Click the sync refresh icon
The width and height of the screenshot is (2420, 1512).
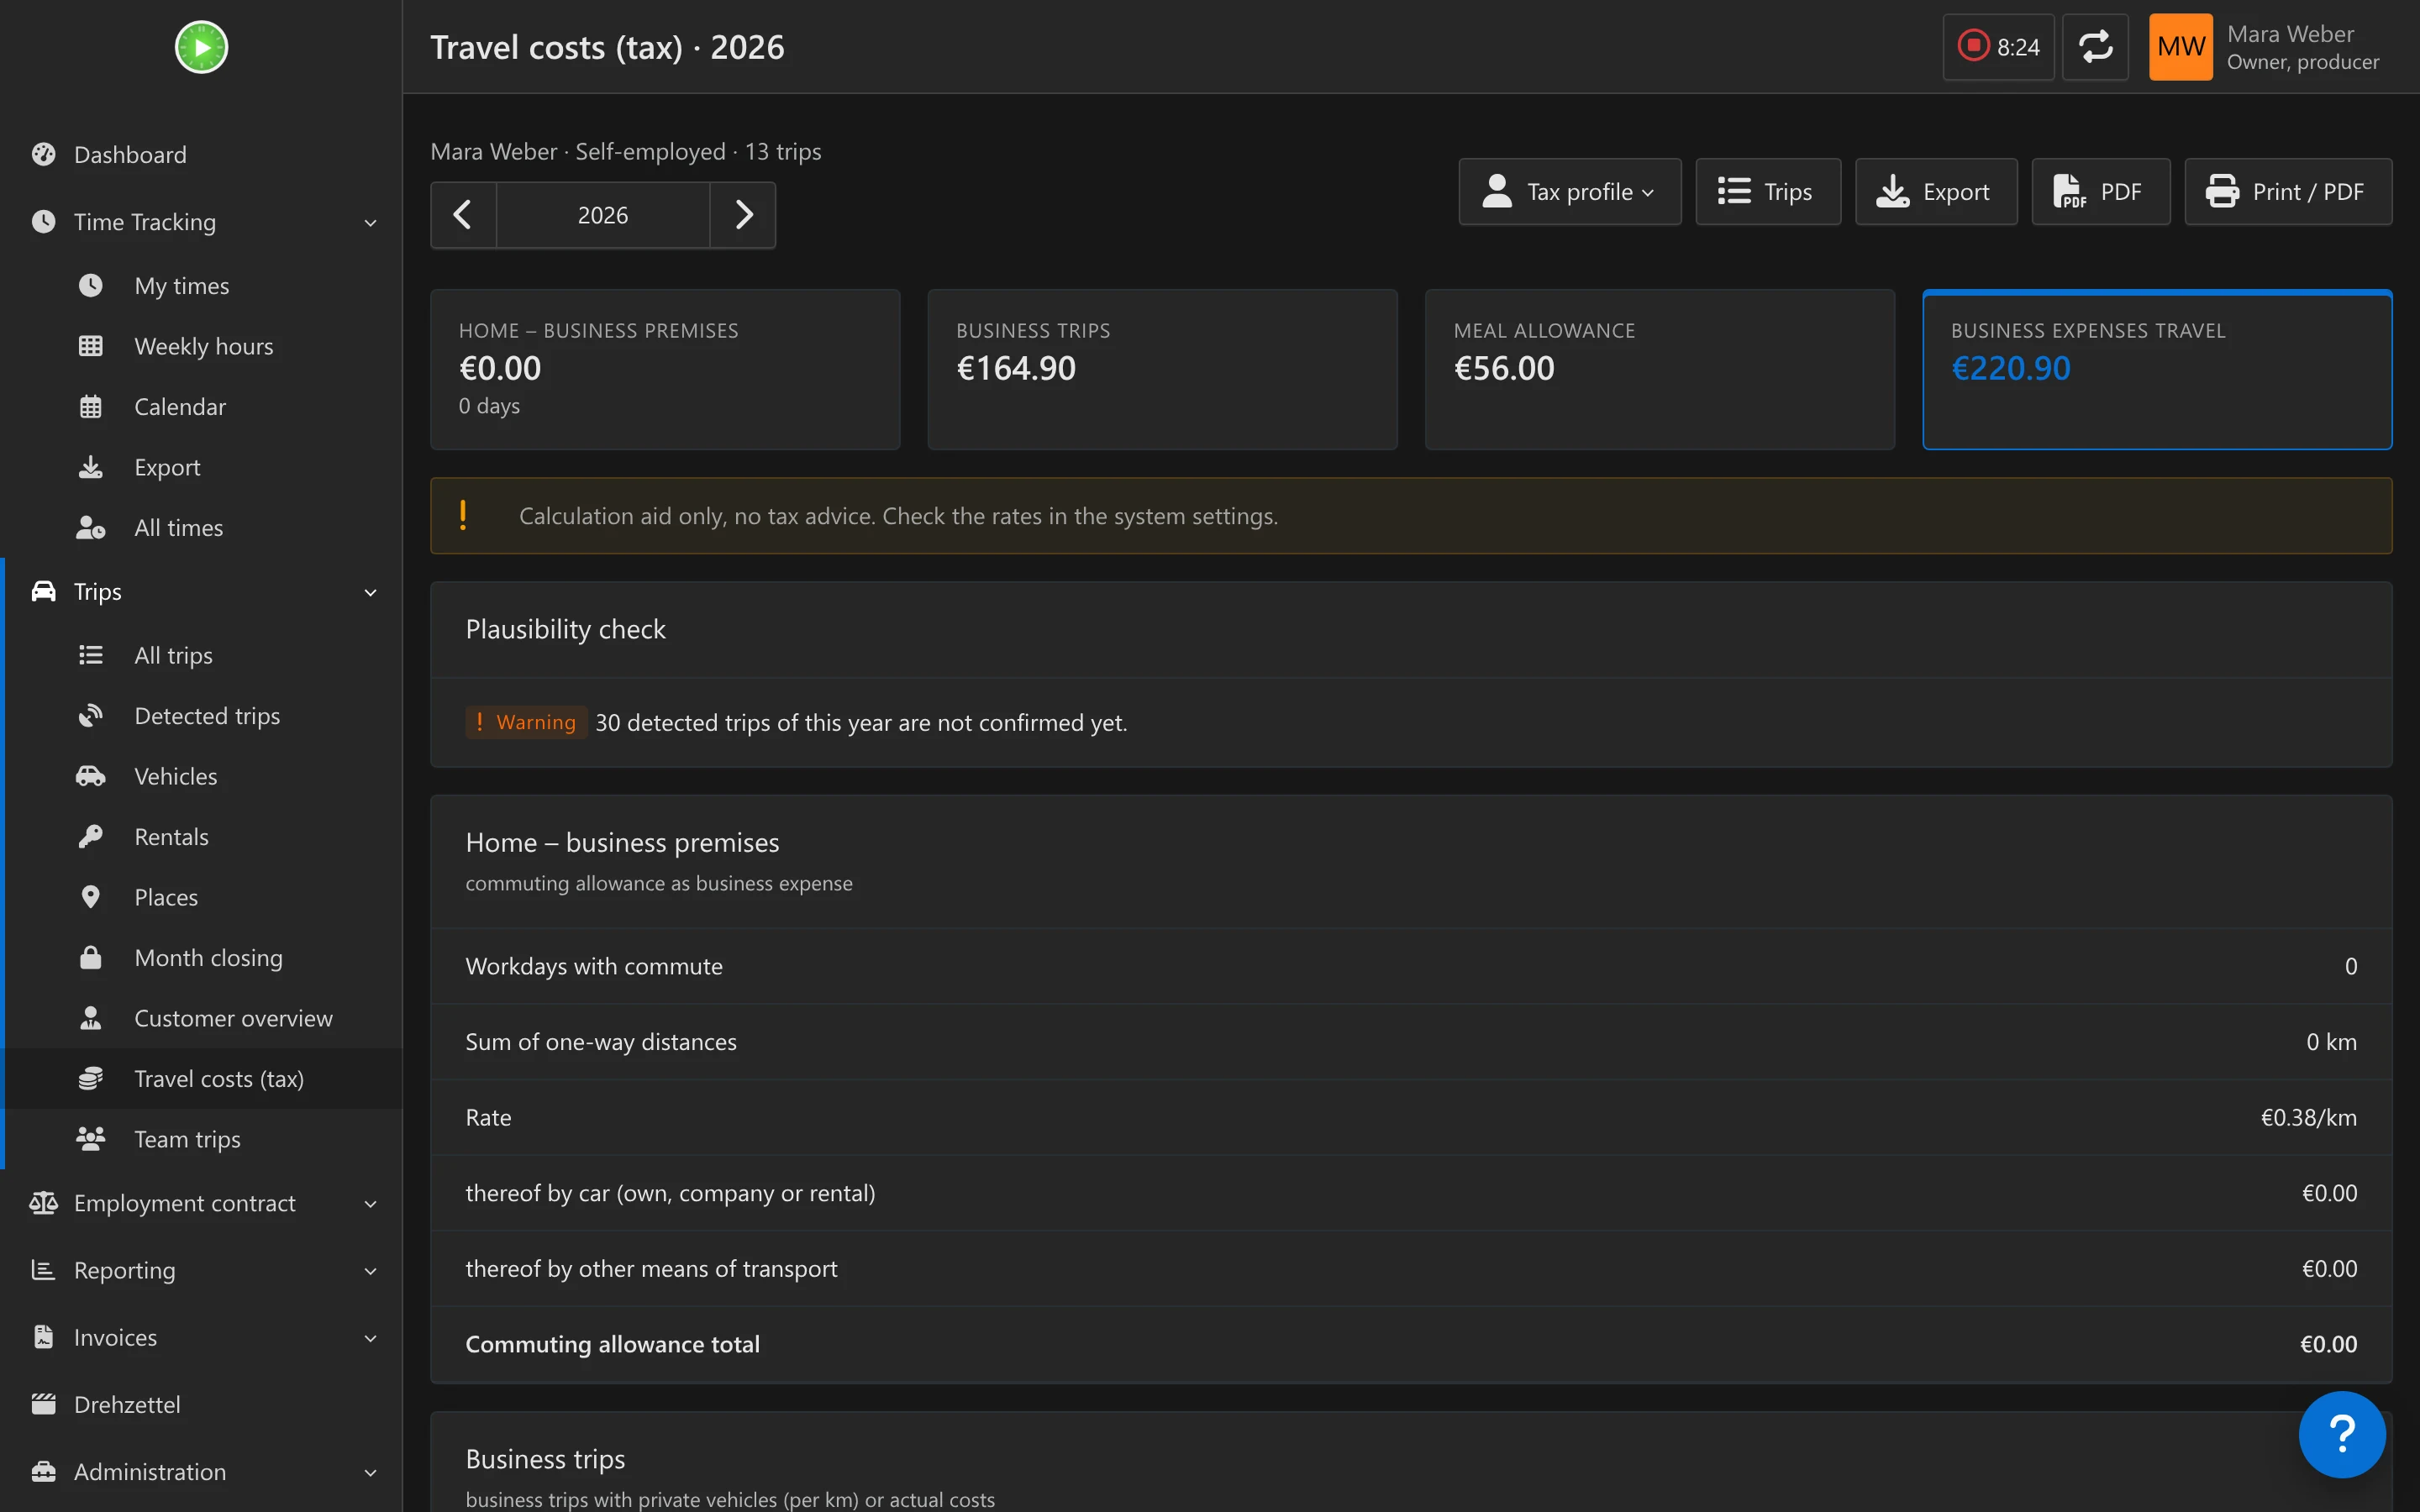click(x=2095, y=47)
